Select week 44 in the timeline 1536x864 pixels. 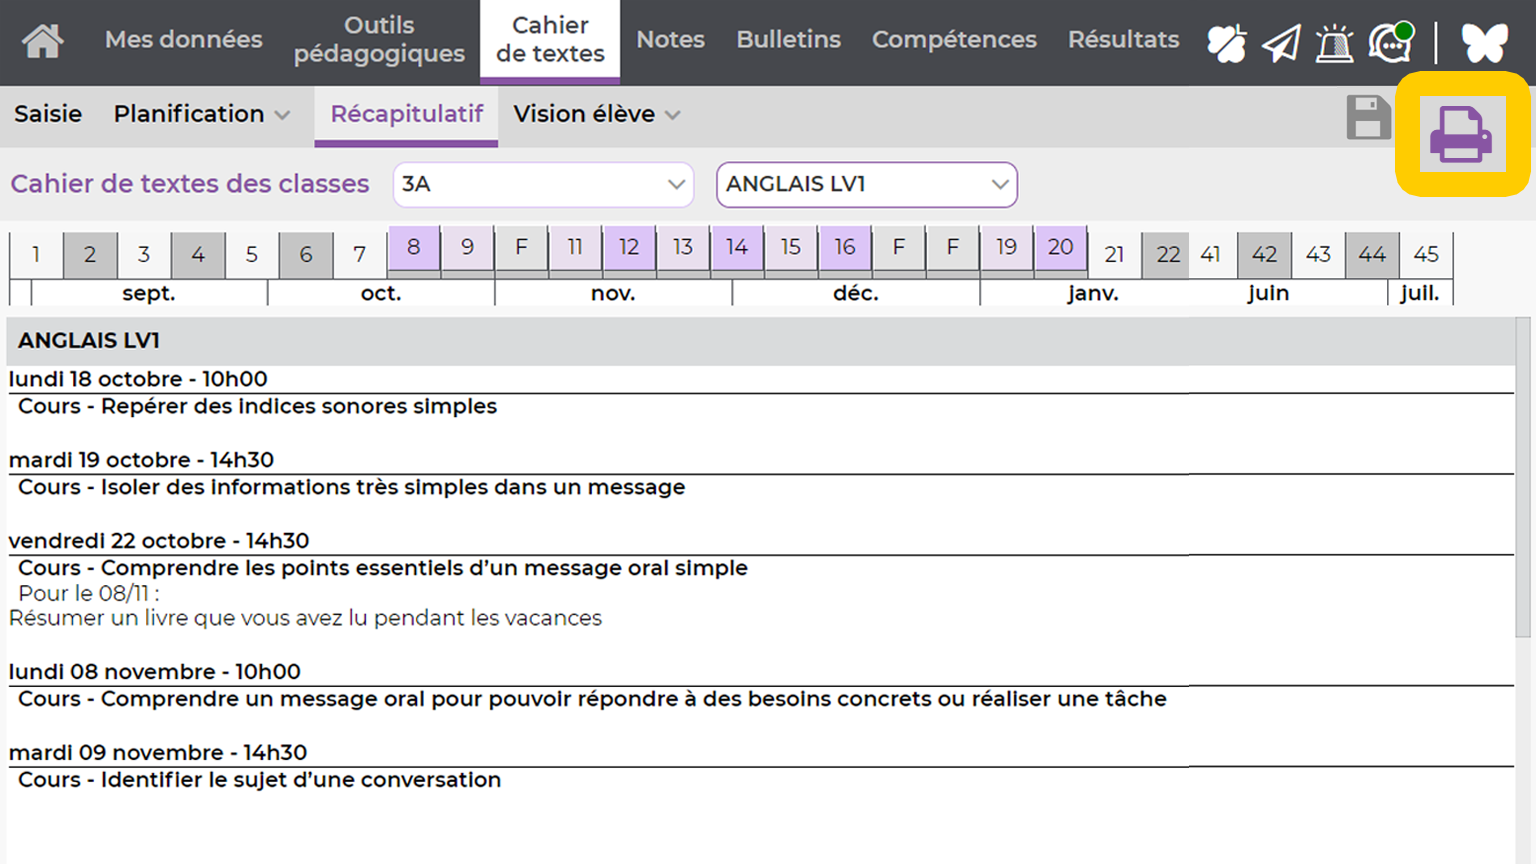1373,255
